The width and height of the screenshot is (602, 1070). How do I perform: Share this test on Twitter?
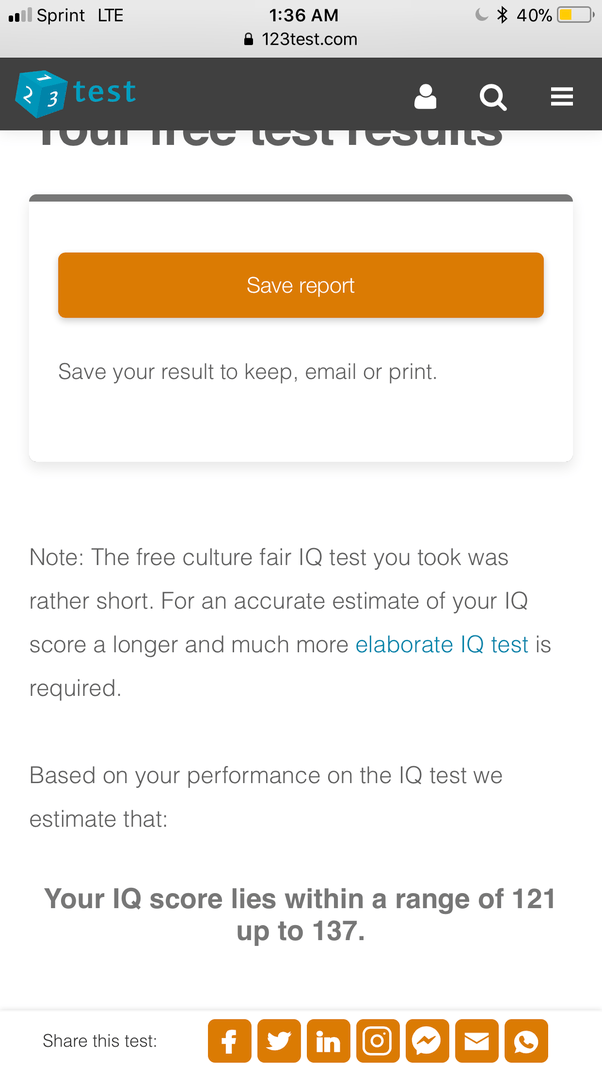(278, 1041)
